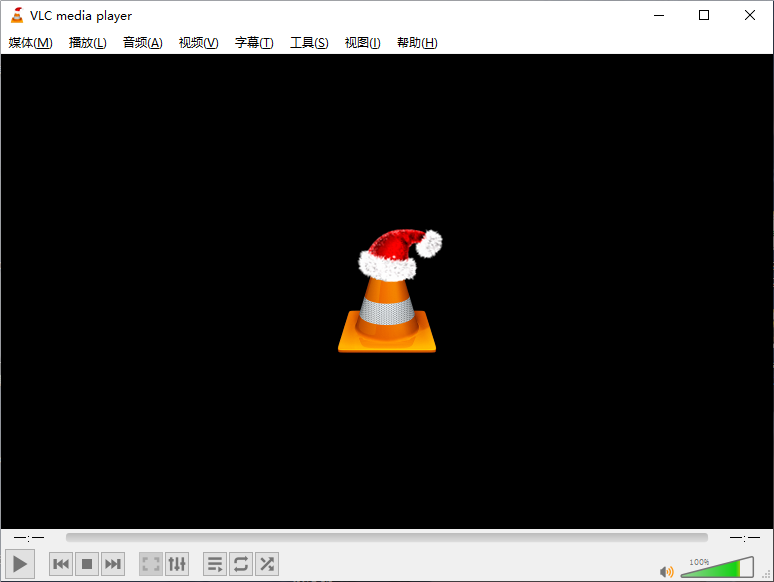Image resolution: width=774 pixels, height=582 pixels.
Task: Close the VLC media player window
Action: click(750, 15)
